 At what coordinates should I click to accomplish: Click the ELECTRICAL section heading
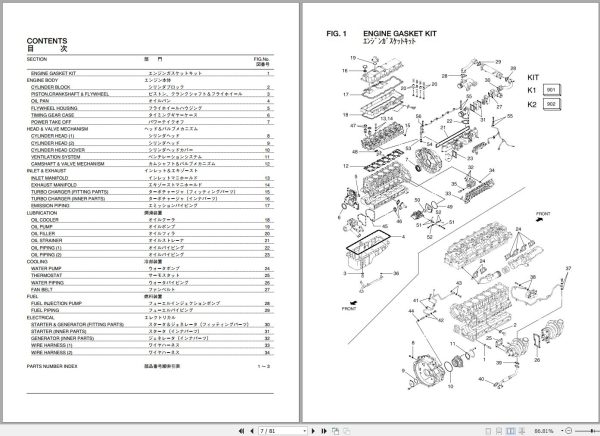tap(41, 318)
